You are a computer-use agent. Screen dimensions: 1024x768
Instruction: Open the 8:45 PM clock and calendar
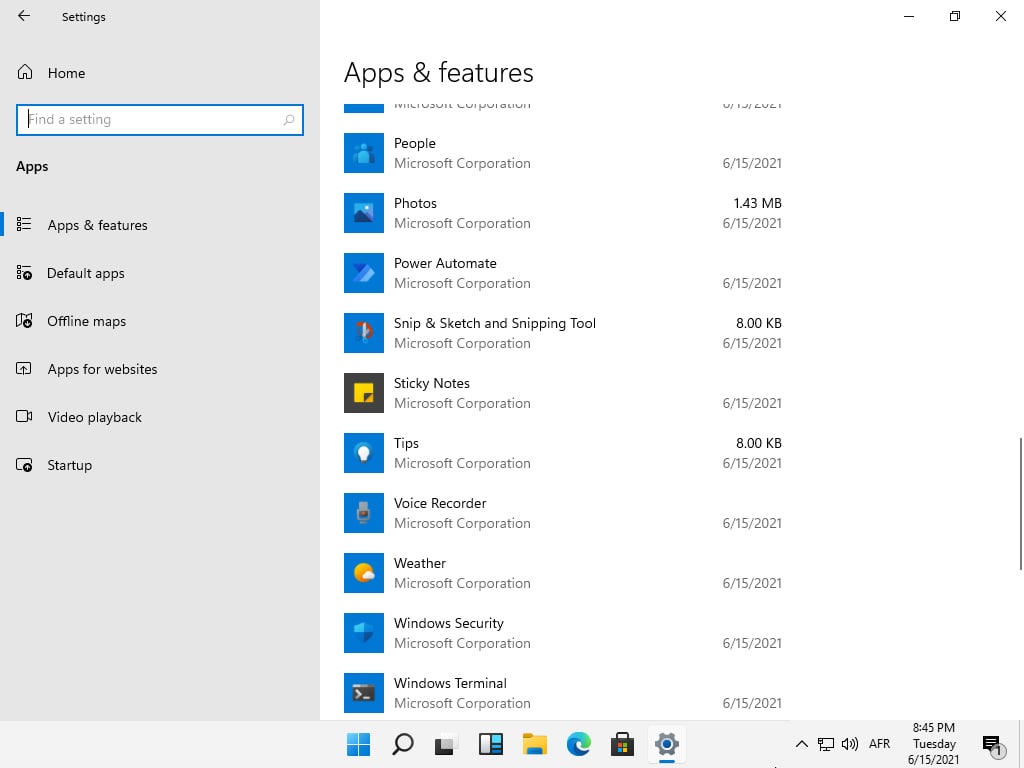tap(933, 744)
